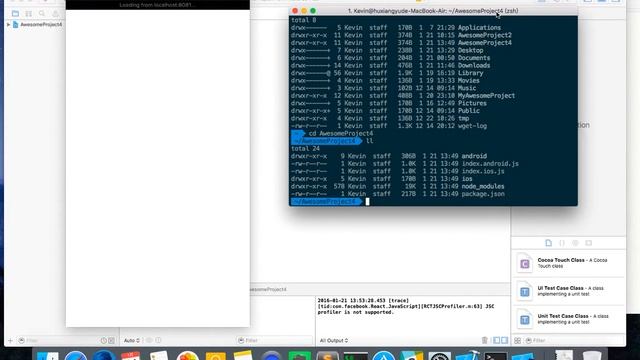The height and width of the screenshot is (360, 640).
Task: Click the Quick Look eye icon in debug bar
Action: (x=149, y=340)
